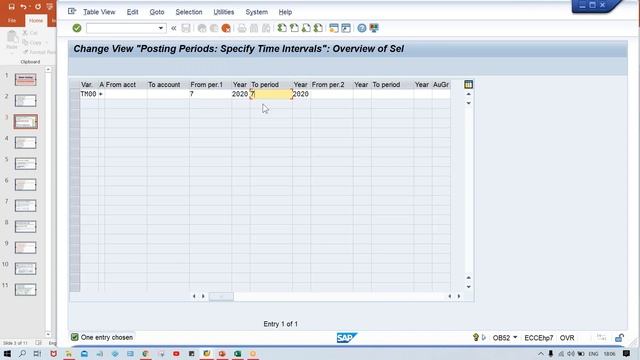This screenshot has width=640, height=360.
Task: Click the Exit icon in SAP toolbar
Action: 214,28
